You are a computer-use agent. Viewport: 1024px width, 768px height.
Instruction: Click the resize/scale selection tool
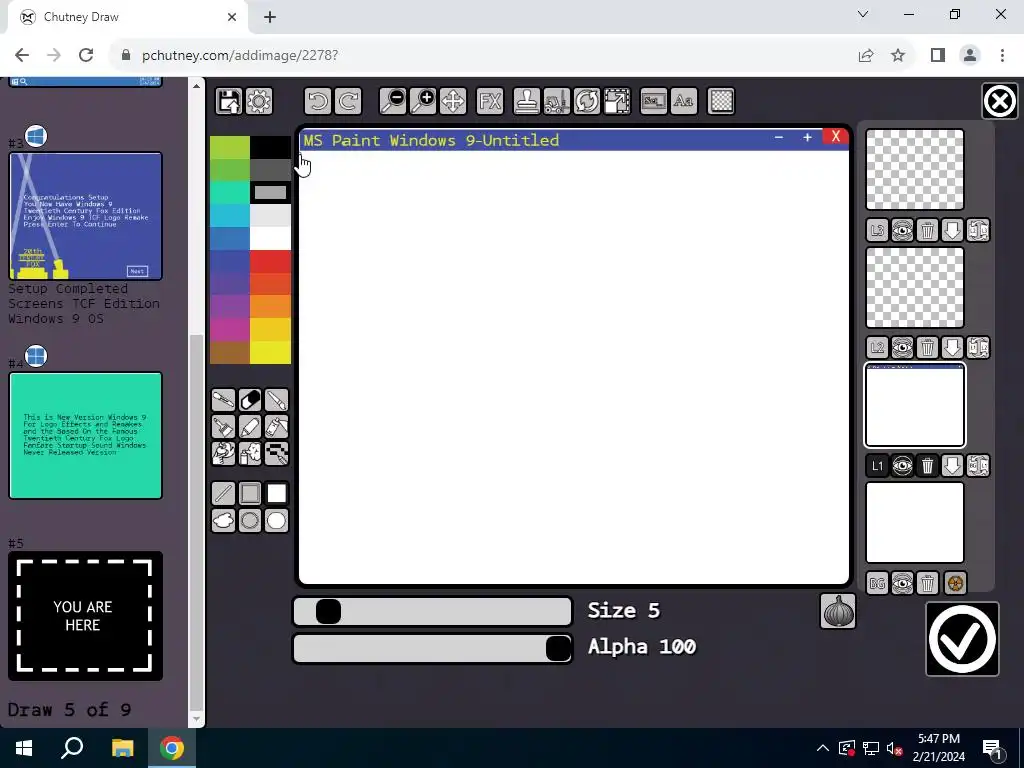pyautogui.click(x=616, y=101)
